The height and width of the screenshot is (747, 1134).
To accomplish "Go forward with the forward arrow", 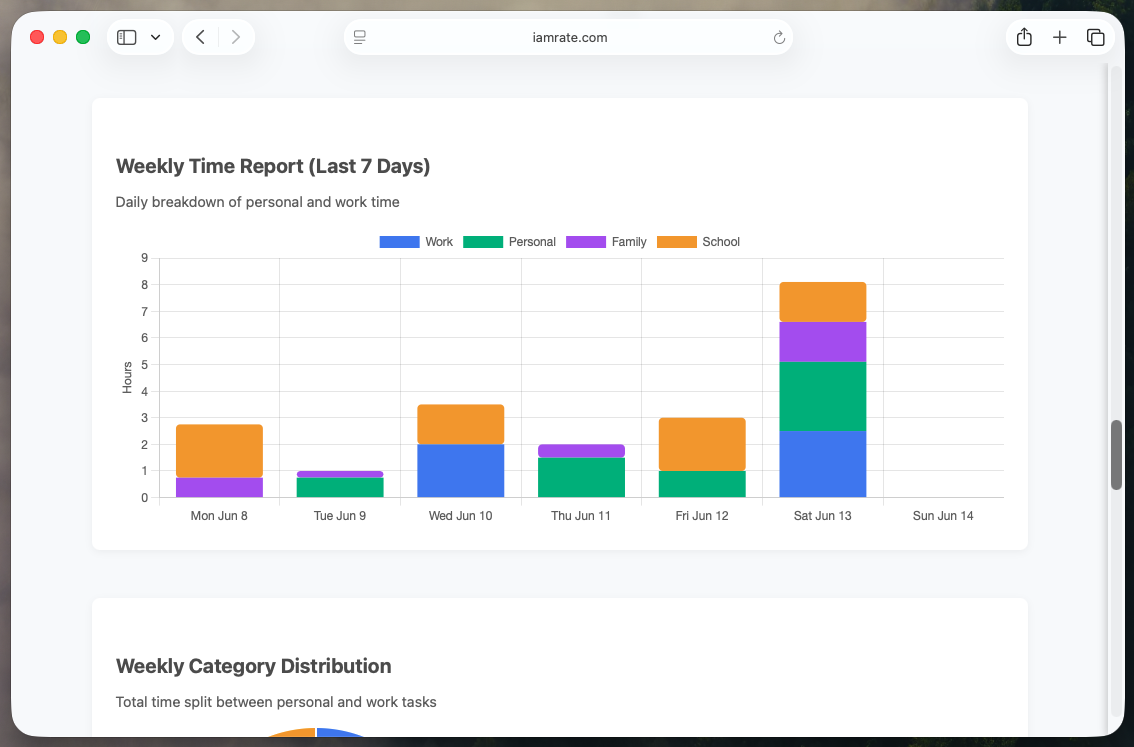I will (x=236, y=37).
